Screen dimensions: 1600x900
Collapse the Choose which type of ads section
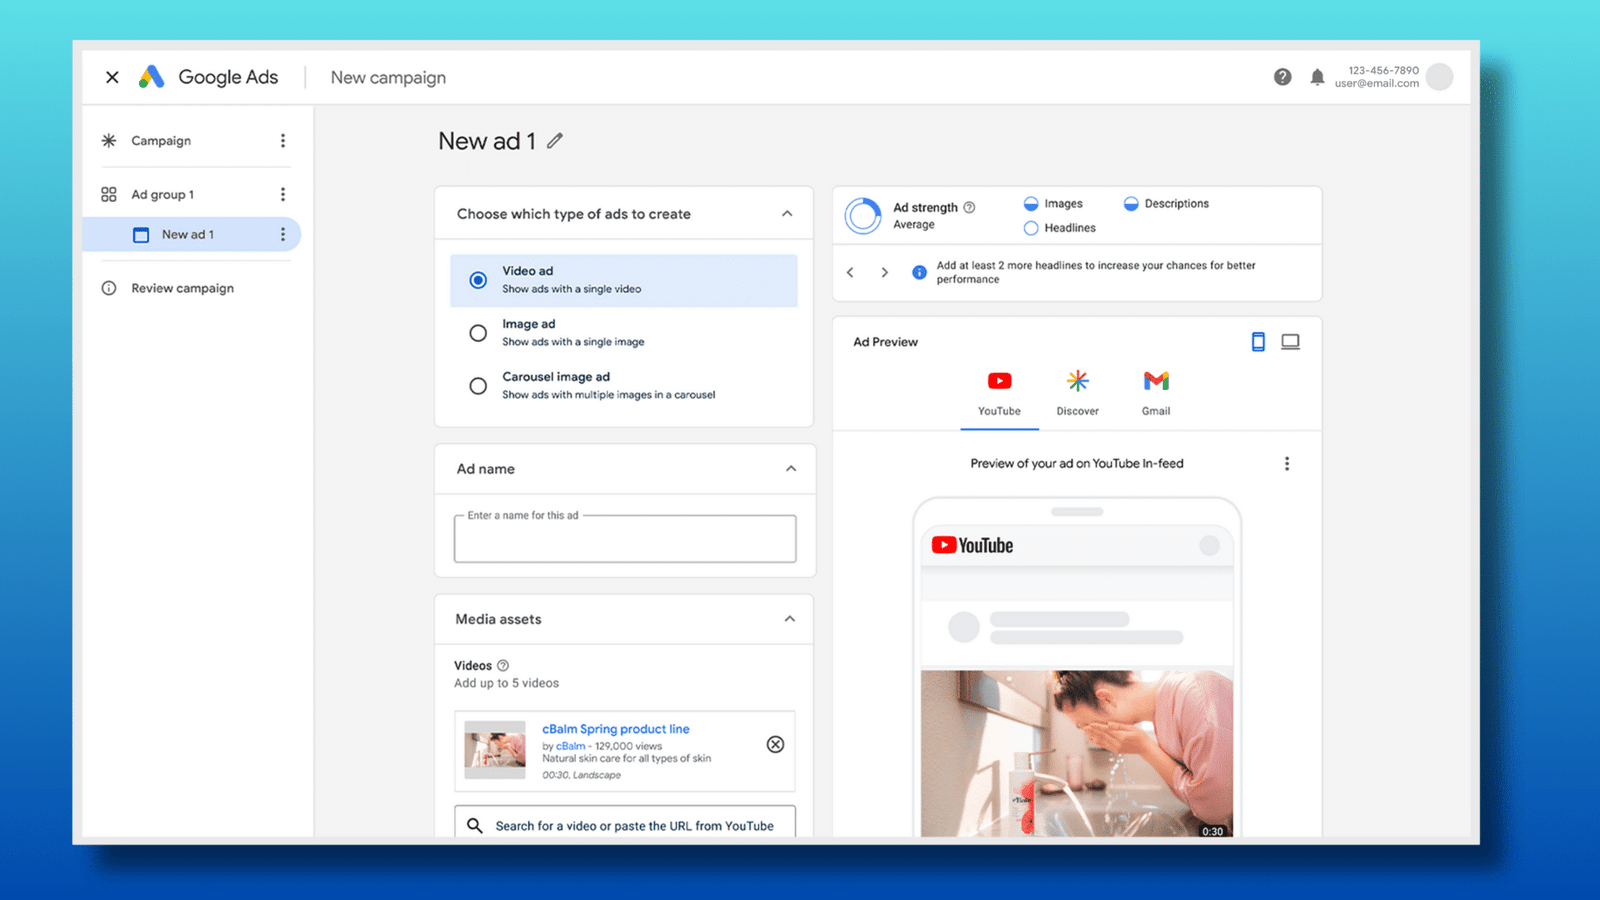pyautogui.click(x=787, y=214)
